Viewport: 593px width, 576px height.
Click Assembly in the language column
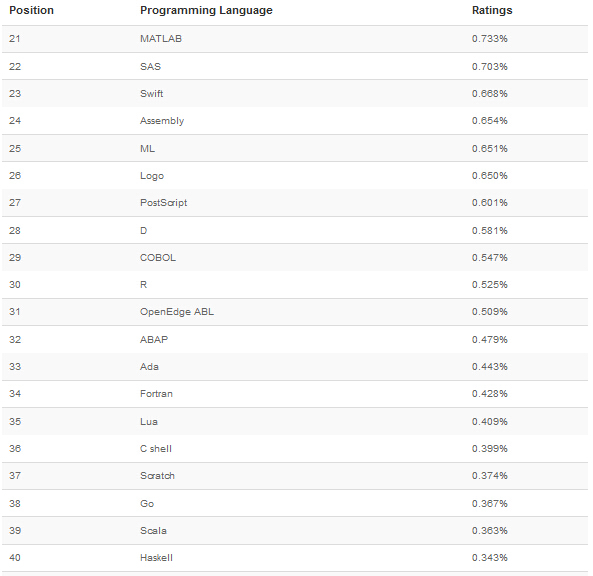[162, 121]
